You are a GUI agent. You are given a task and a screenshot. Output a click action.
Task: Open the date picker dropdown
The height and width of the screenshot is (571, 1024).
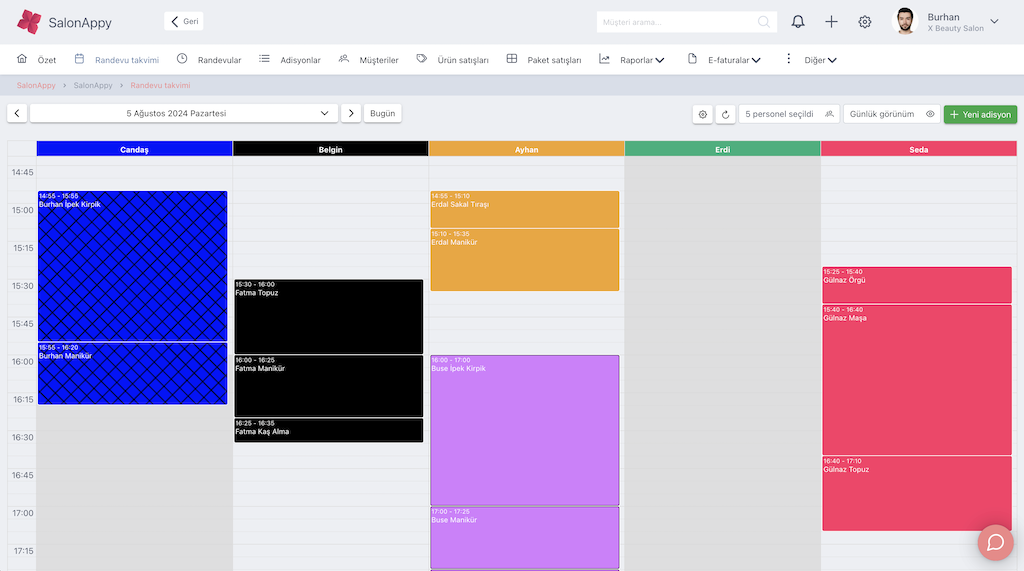[184, 114]
